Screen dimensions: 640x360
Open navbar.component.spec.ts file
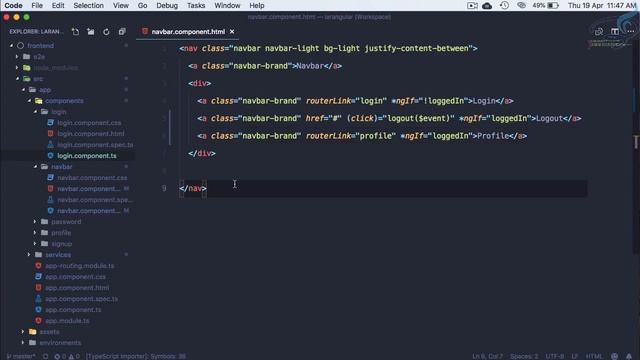(95, 200)
